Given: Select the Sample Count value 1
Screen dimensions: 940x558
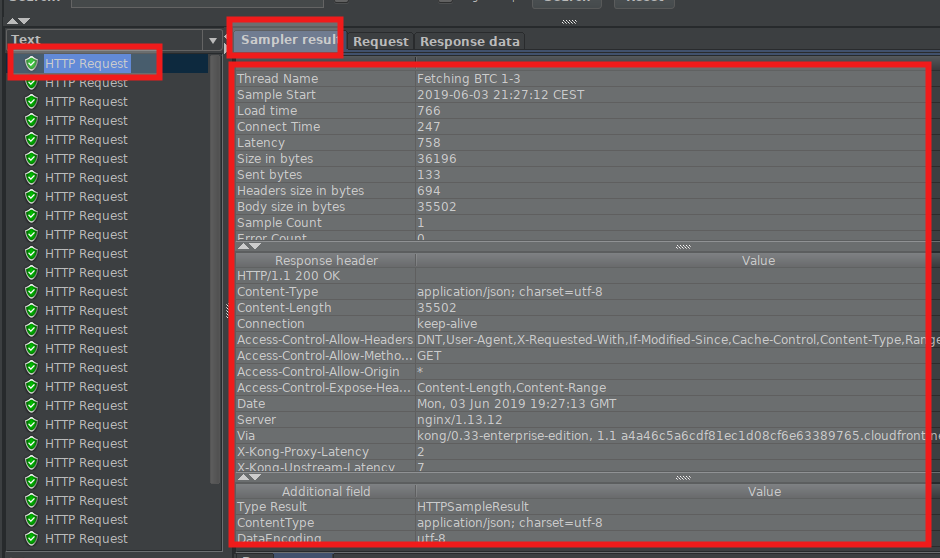Looking at the screenshot, I should click(x=421, y=222).
